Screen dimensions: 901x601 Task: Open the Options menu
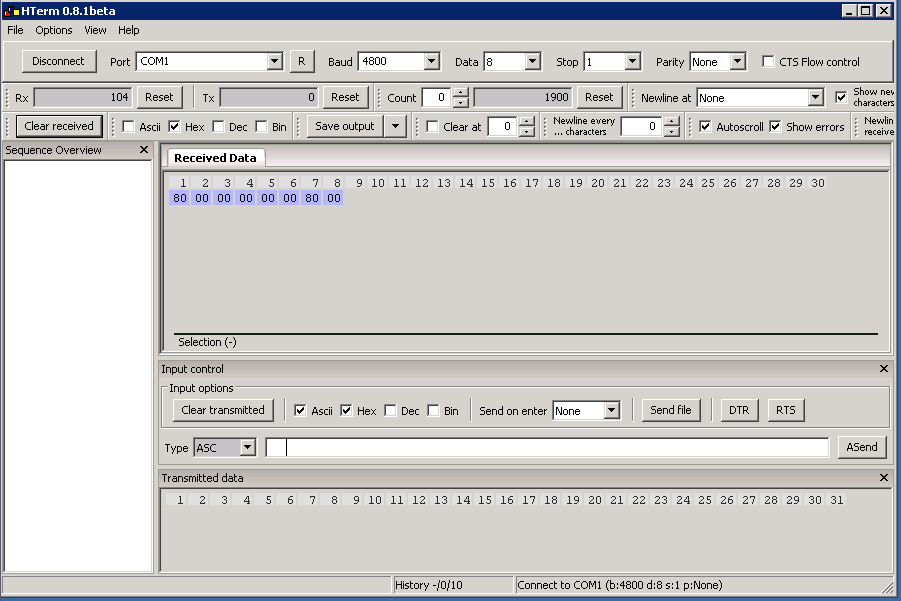pyautogui.click(x=54, y=30)
